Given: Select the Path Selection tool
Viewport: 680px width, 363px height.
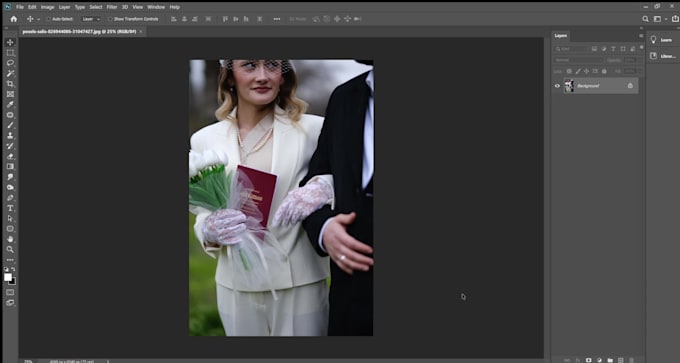Looking at the screenshot, I should (10, 219).
